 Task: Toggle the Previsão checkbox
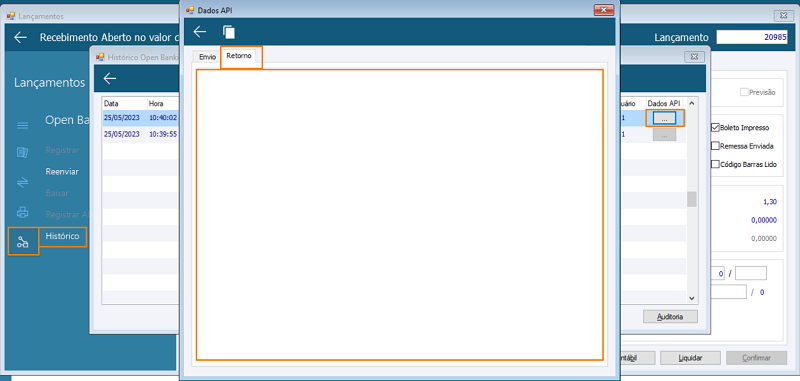pos(744,92)
